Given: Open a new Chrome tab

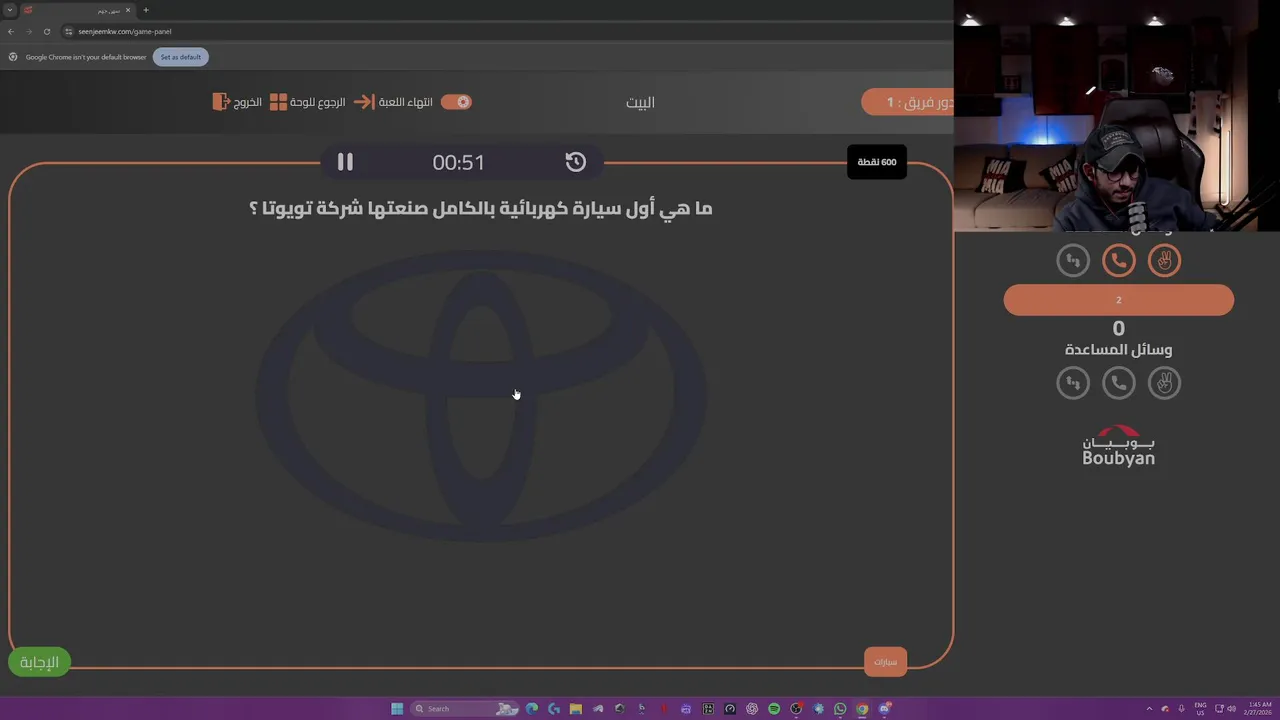Looking at the screenshot, I should [145, 10].
